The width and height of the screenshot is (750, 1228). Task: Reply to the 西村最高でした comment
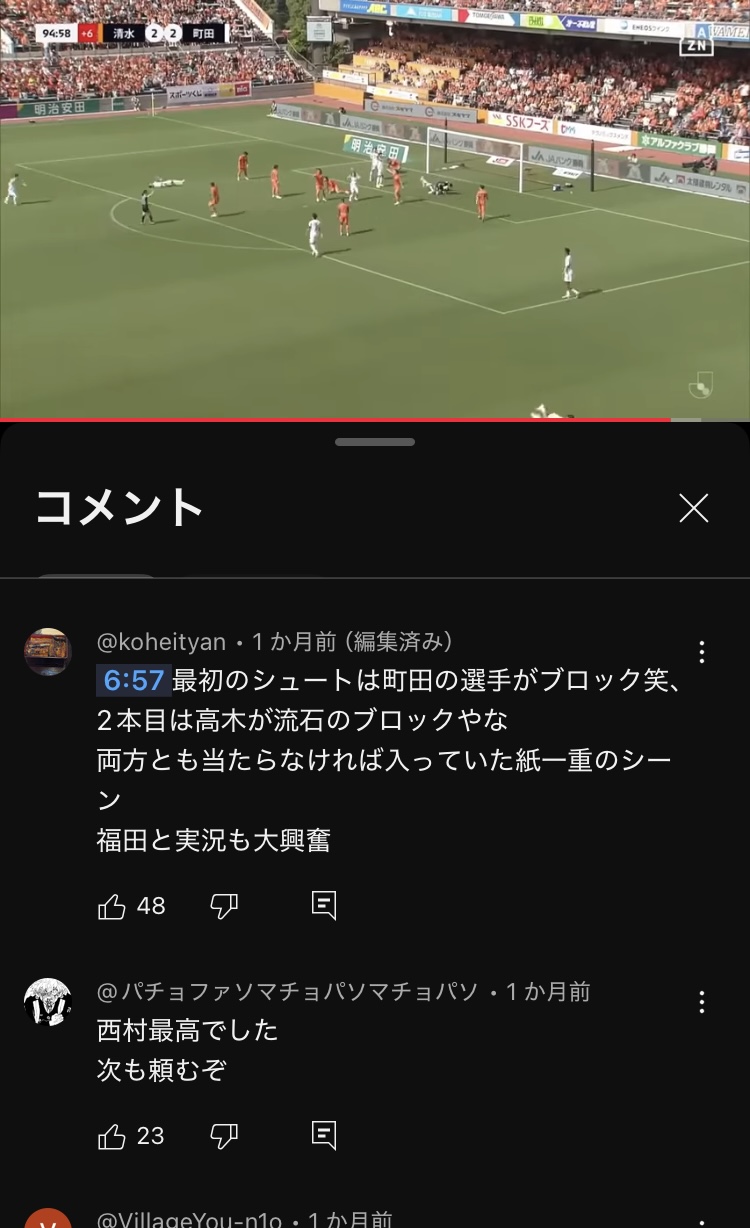click(x=324, y=1136)
